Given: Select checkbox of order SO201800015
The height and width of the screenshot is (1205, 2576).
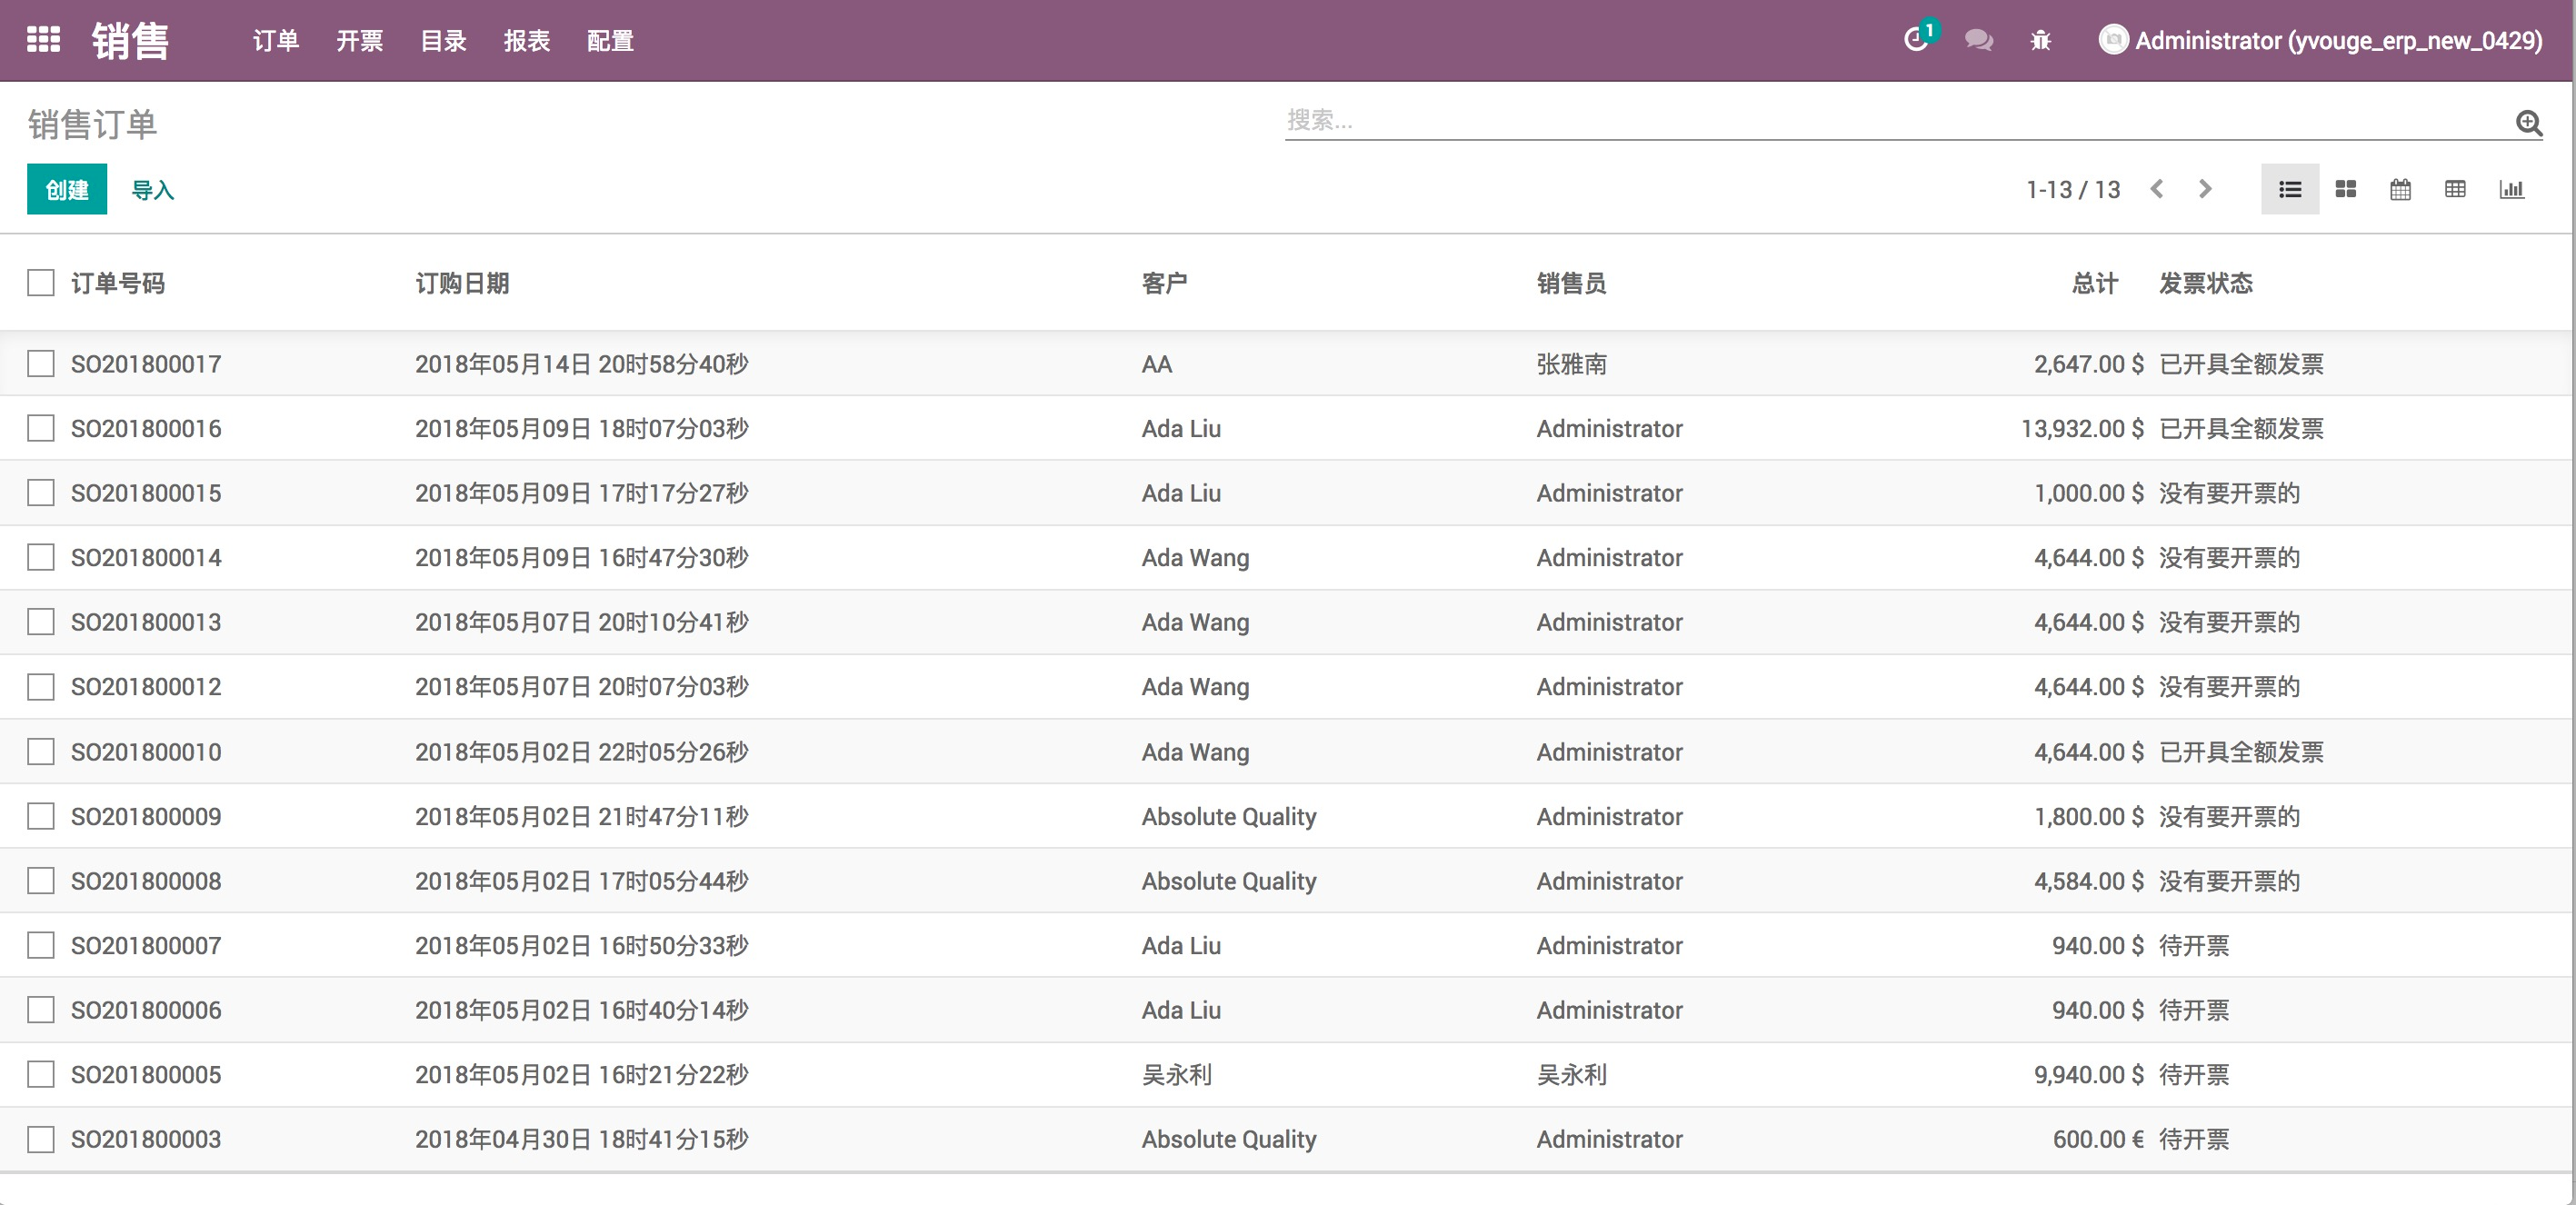Looking at the screenshot, I should [x=41, y=492].
